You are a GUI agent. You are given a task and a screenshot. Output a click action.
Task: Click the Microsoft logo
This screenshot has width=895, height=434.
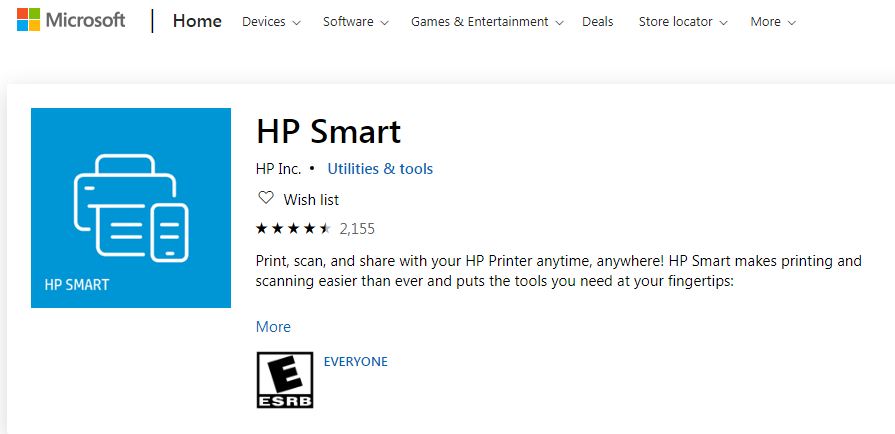tap(71, 20)
